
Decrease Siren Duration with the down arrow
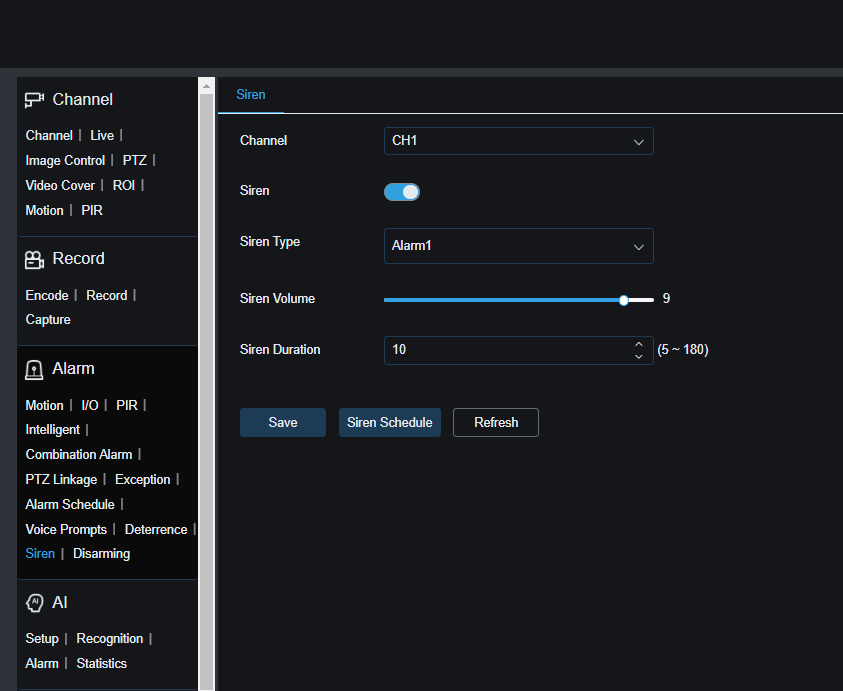pos(639,357)
